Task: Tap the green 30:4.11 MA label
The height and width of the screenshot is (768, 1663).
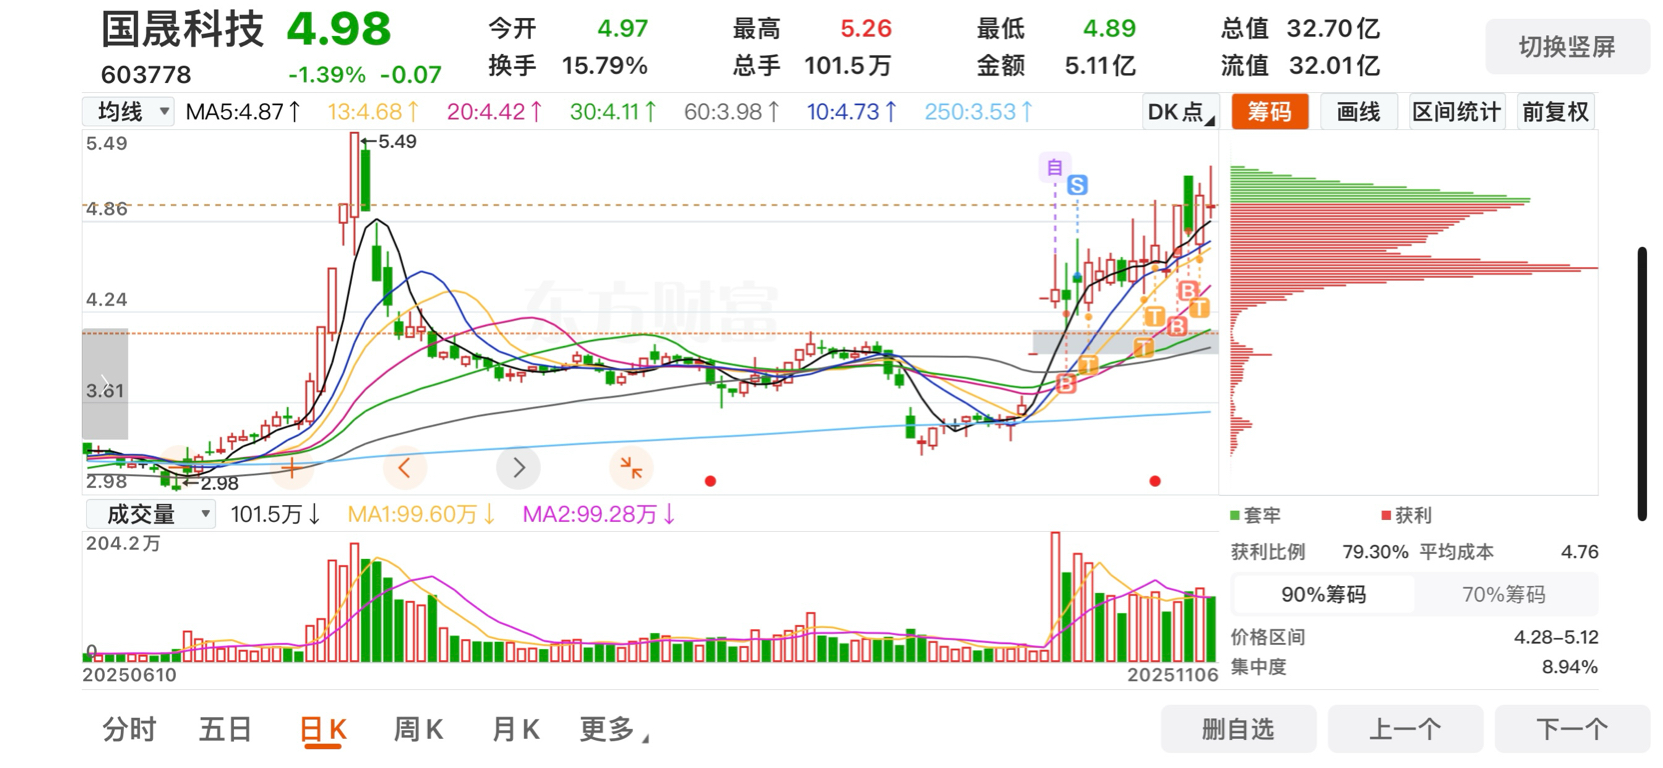Action: 613,112
